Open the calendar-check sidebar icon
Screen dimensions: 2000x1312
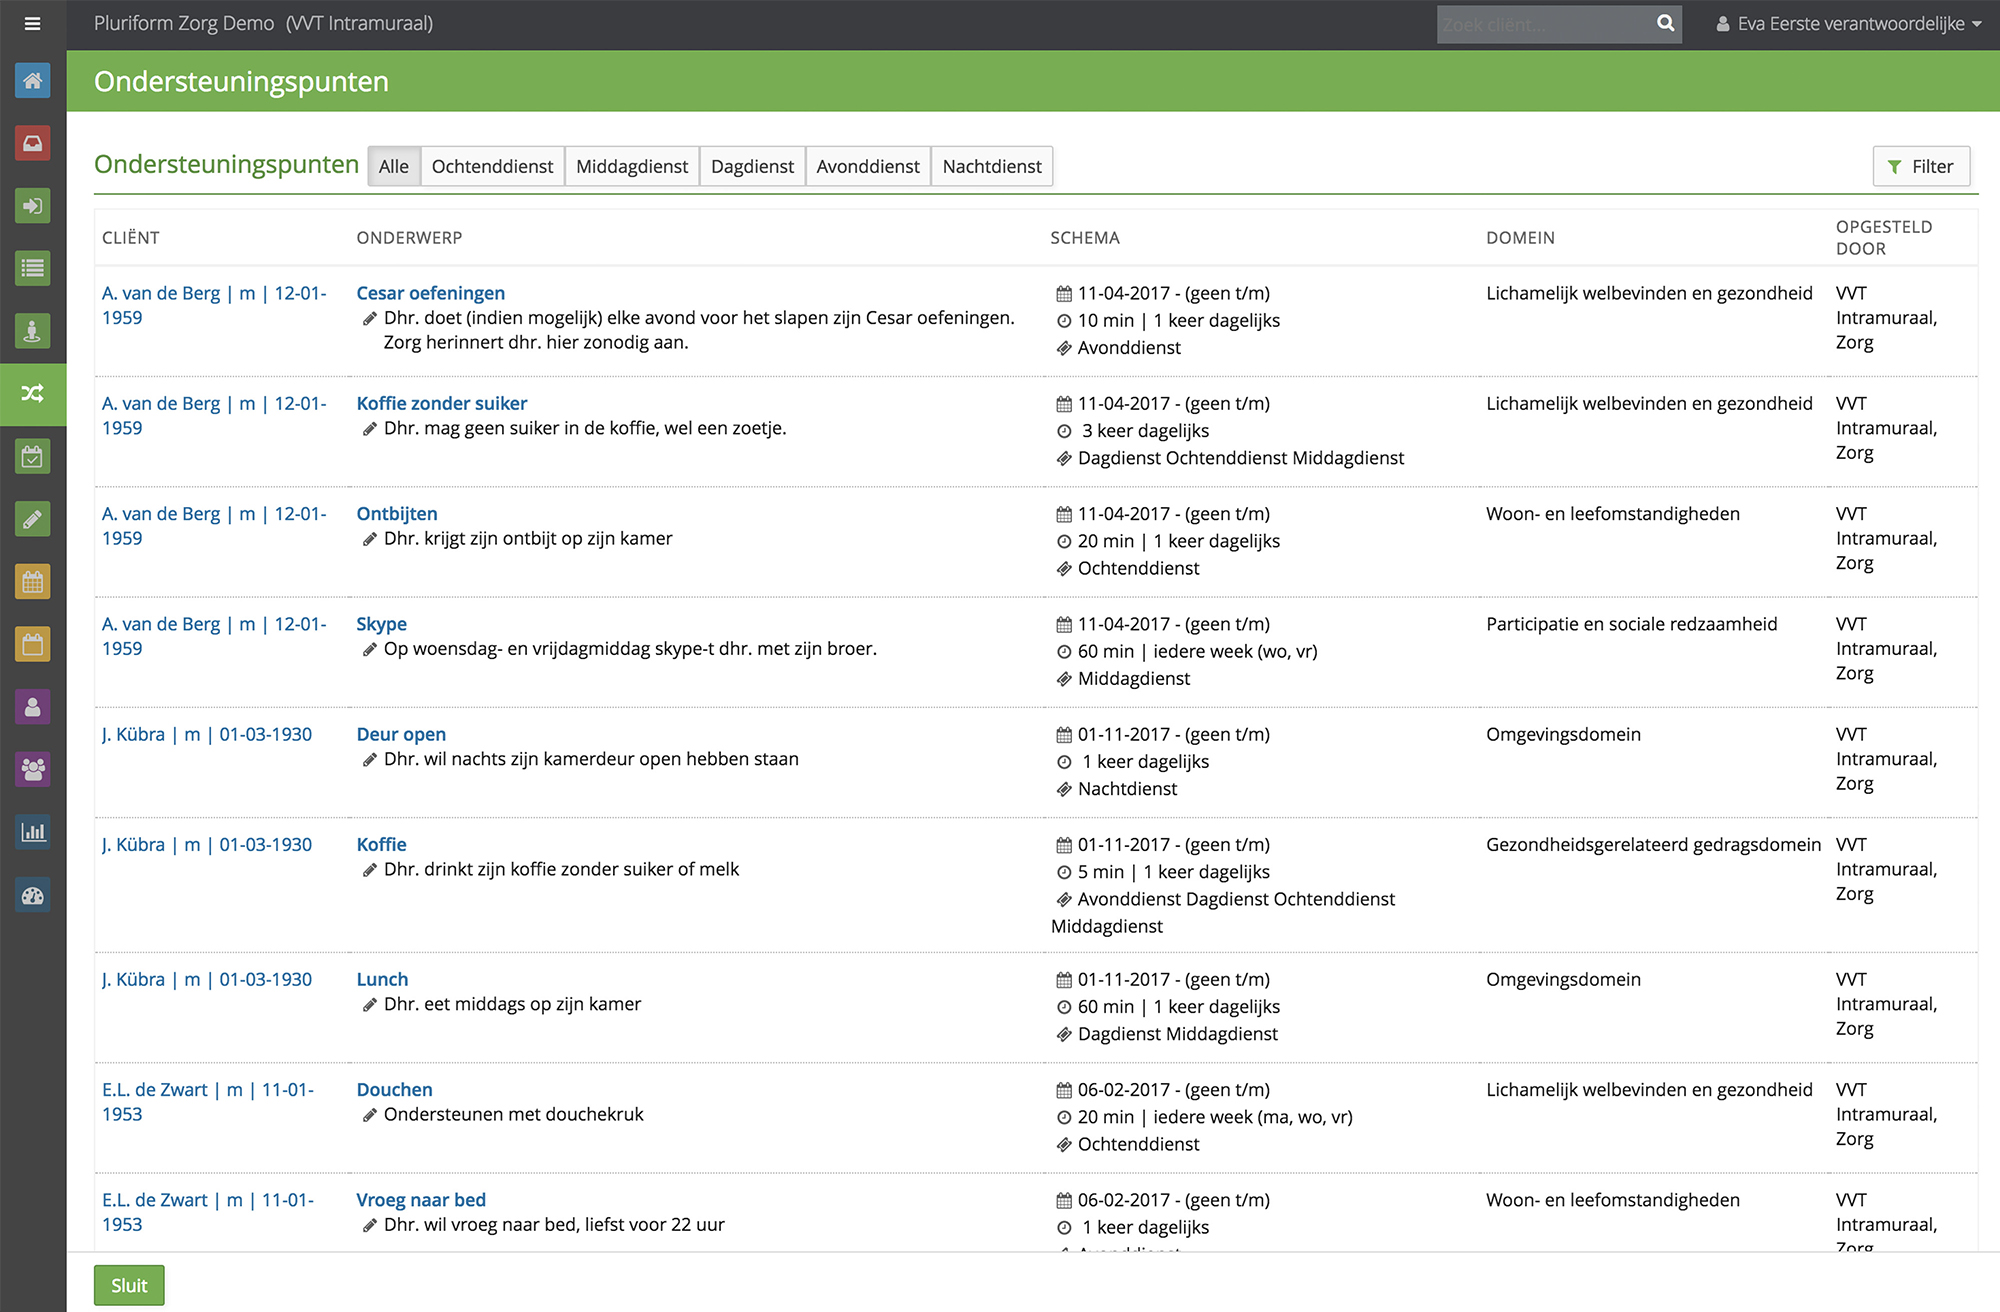click(x=33, y=457)
